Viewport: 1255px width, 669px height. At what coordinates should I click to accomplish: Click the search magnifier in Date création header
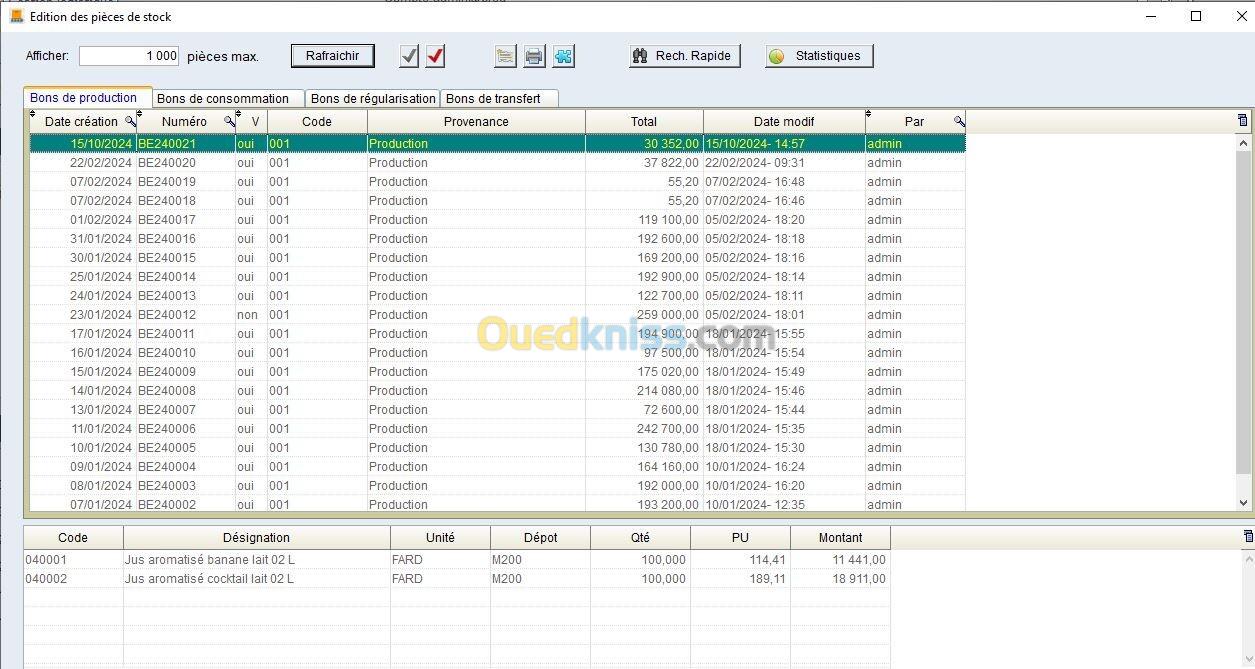[129, 122]
